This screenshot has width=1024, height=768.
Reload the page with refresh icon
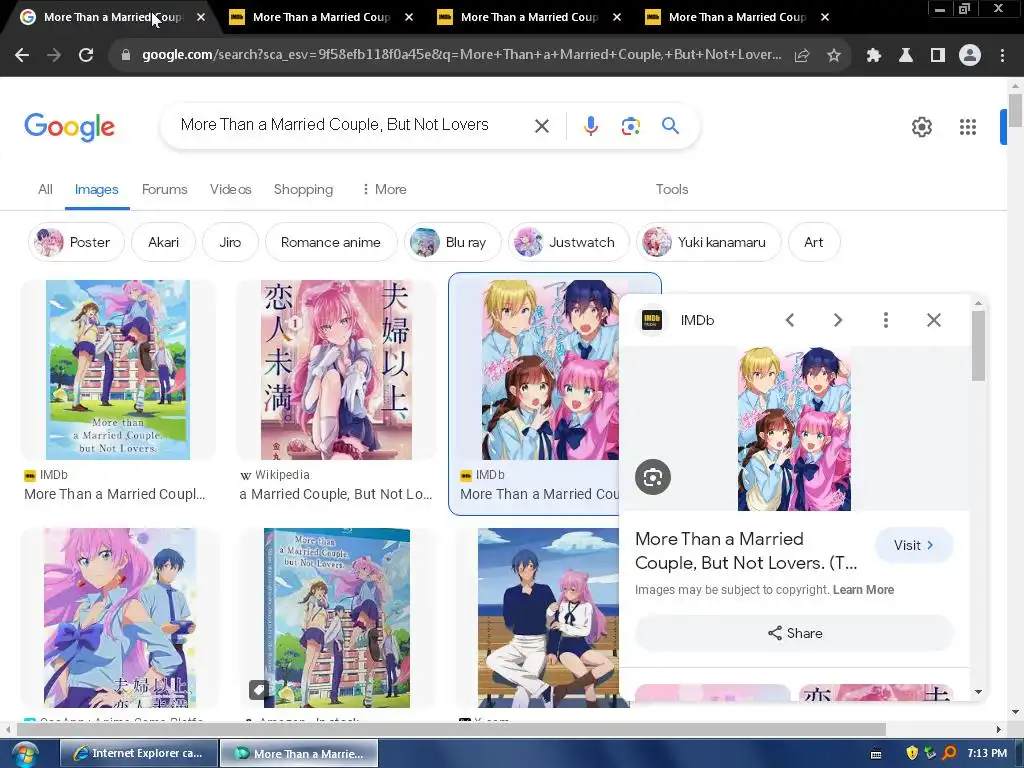click(x=86, y=56)
